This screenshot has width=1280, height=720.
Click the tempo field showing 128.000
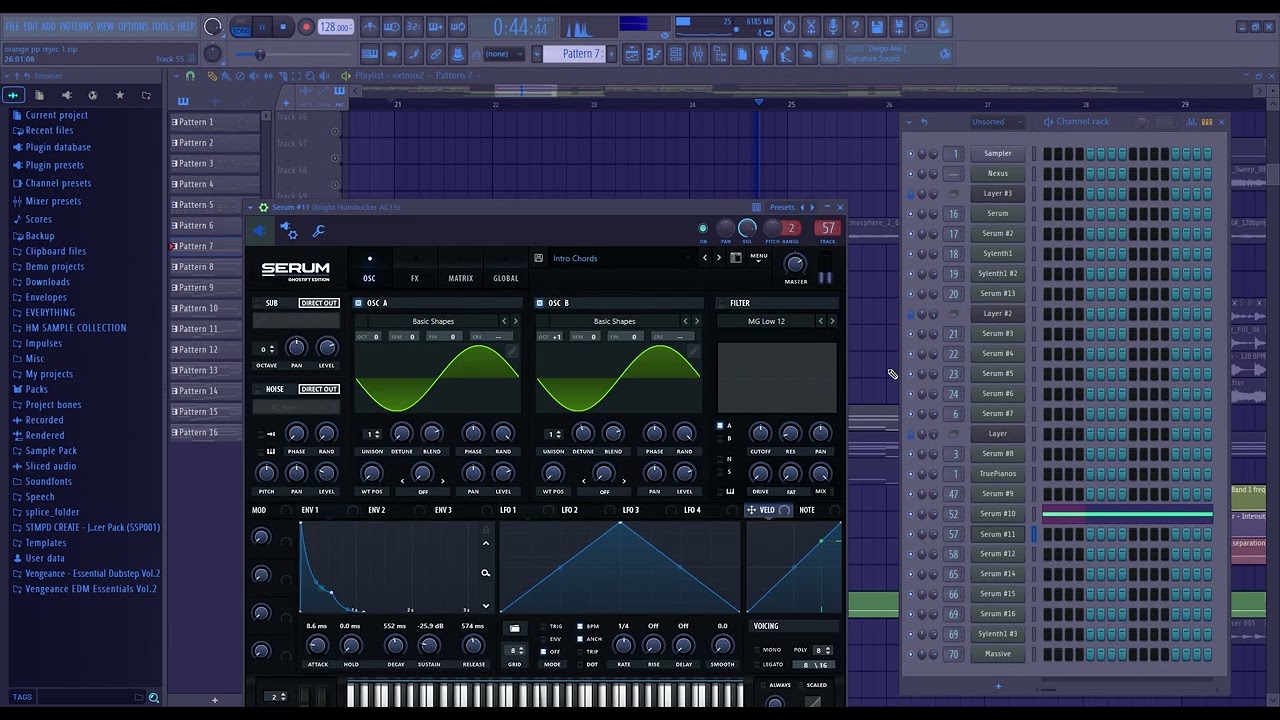[335, 27]
